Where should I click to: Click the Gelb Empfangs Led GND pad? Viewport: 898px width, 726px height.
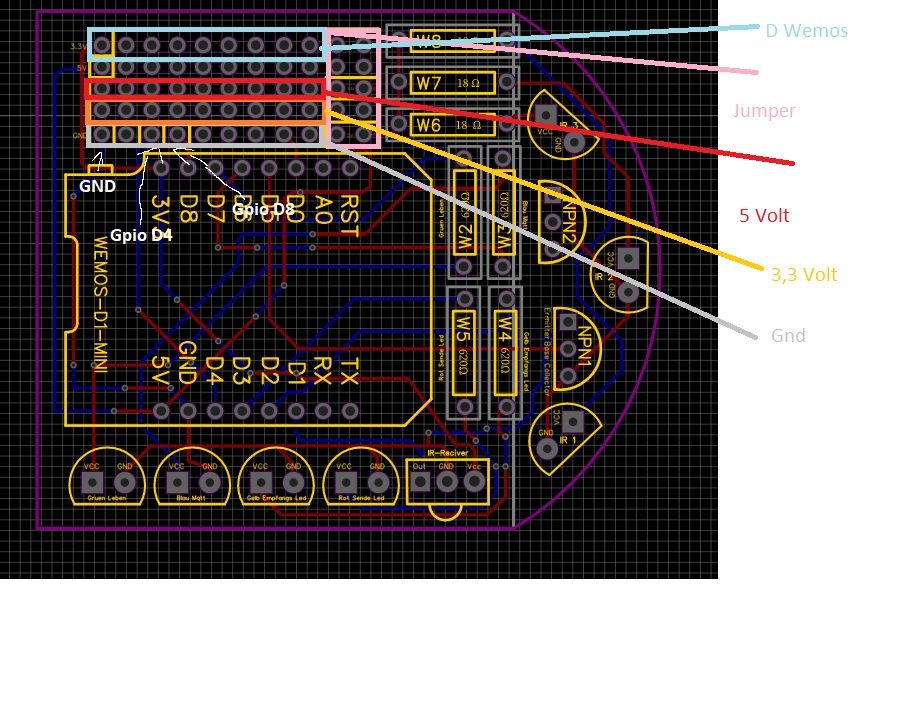pos(293,483)
